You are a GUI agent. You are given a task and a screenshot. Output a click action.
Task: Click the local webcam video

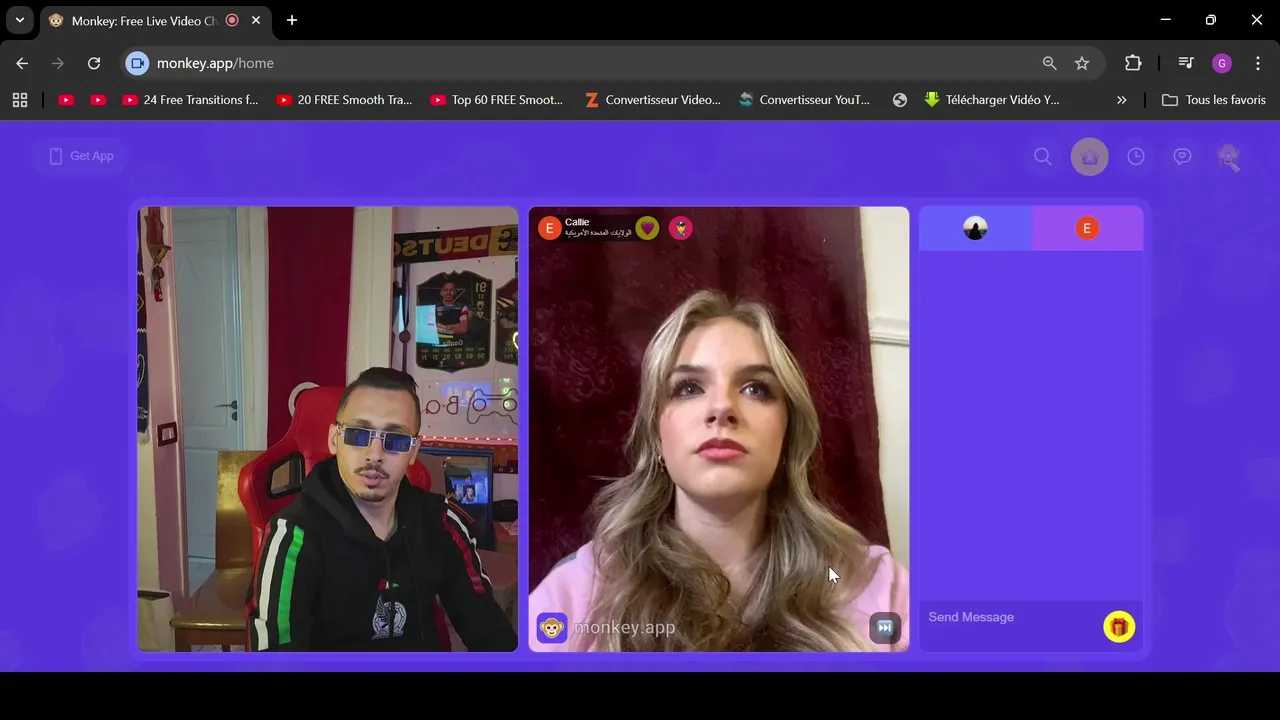click(328, 429)
